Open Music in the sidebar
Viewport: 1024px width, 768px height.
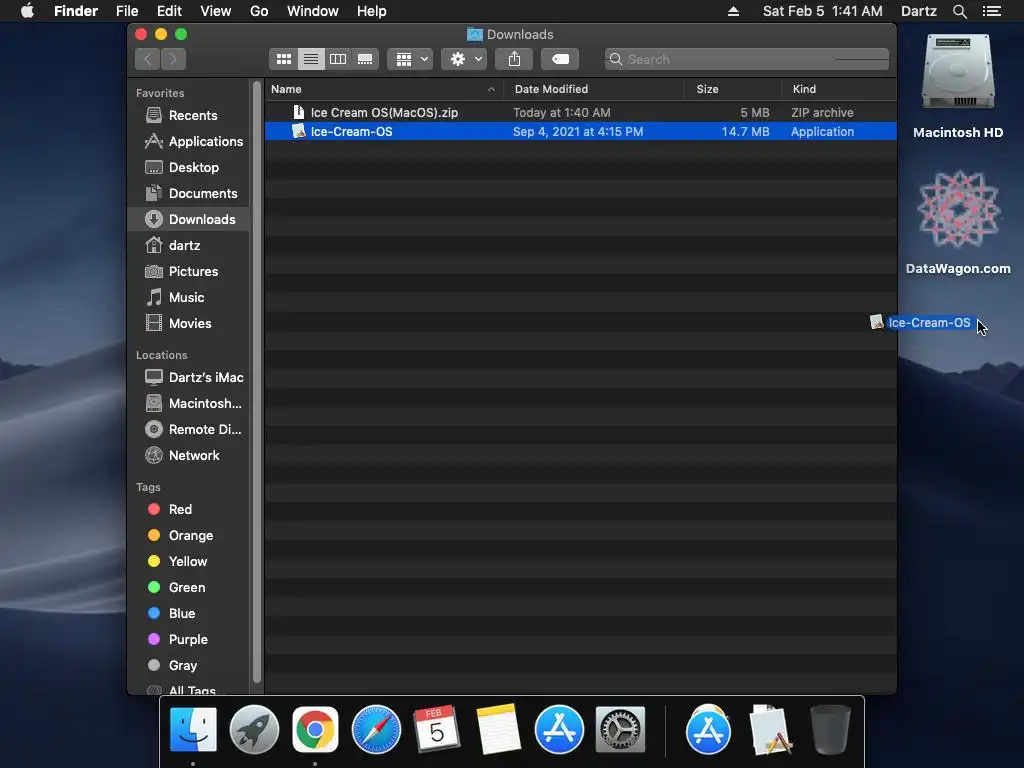point(189,298)
